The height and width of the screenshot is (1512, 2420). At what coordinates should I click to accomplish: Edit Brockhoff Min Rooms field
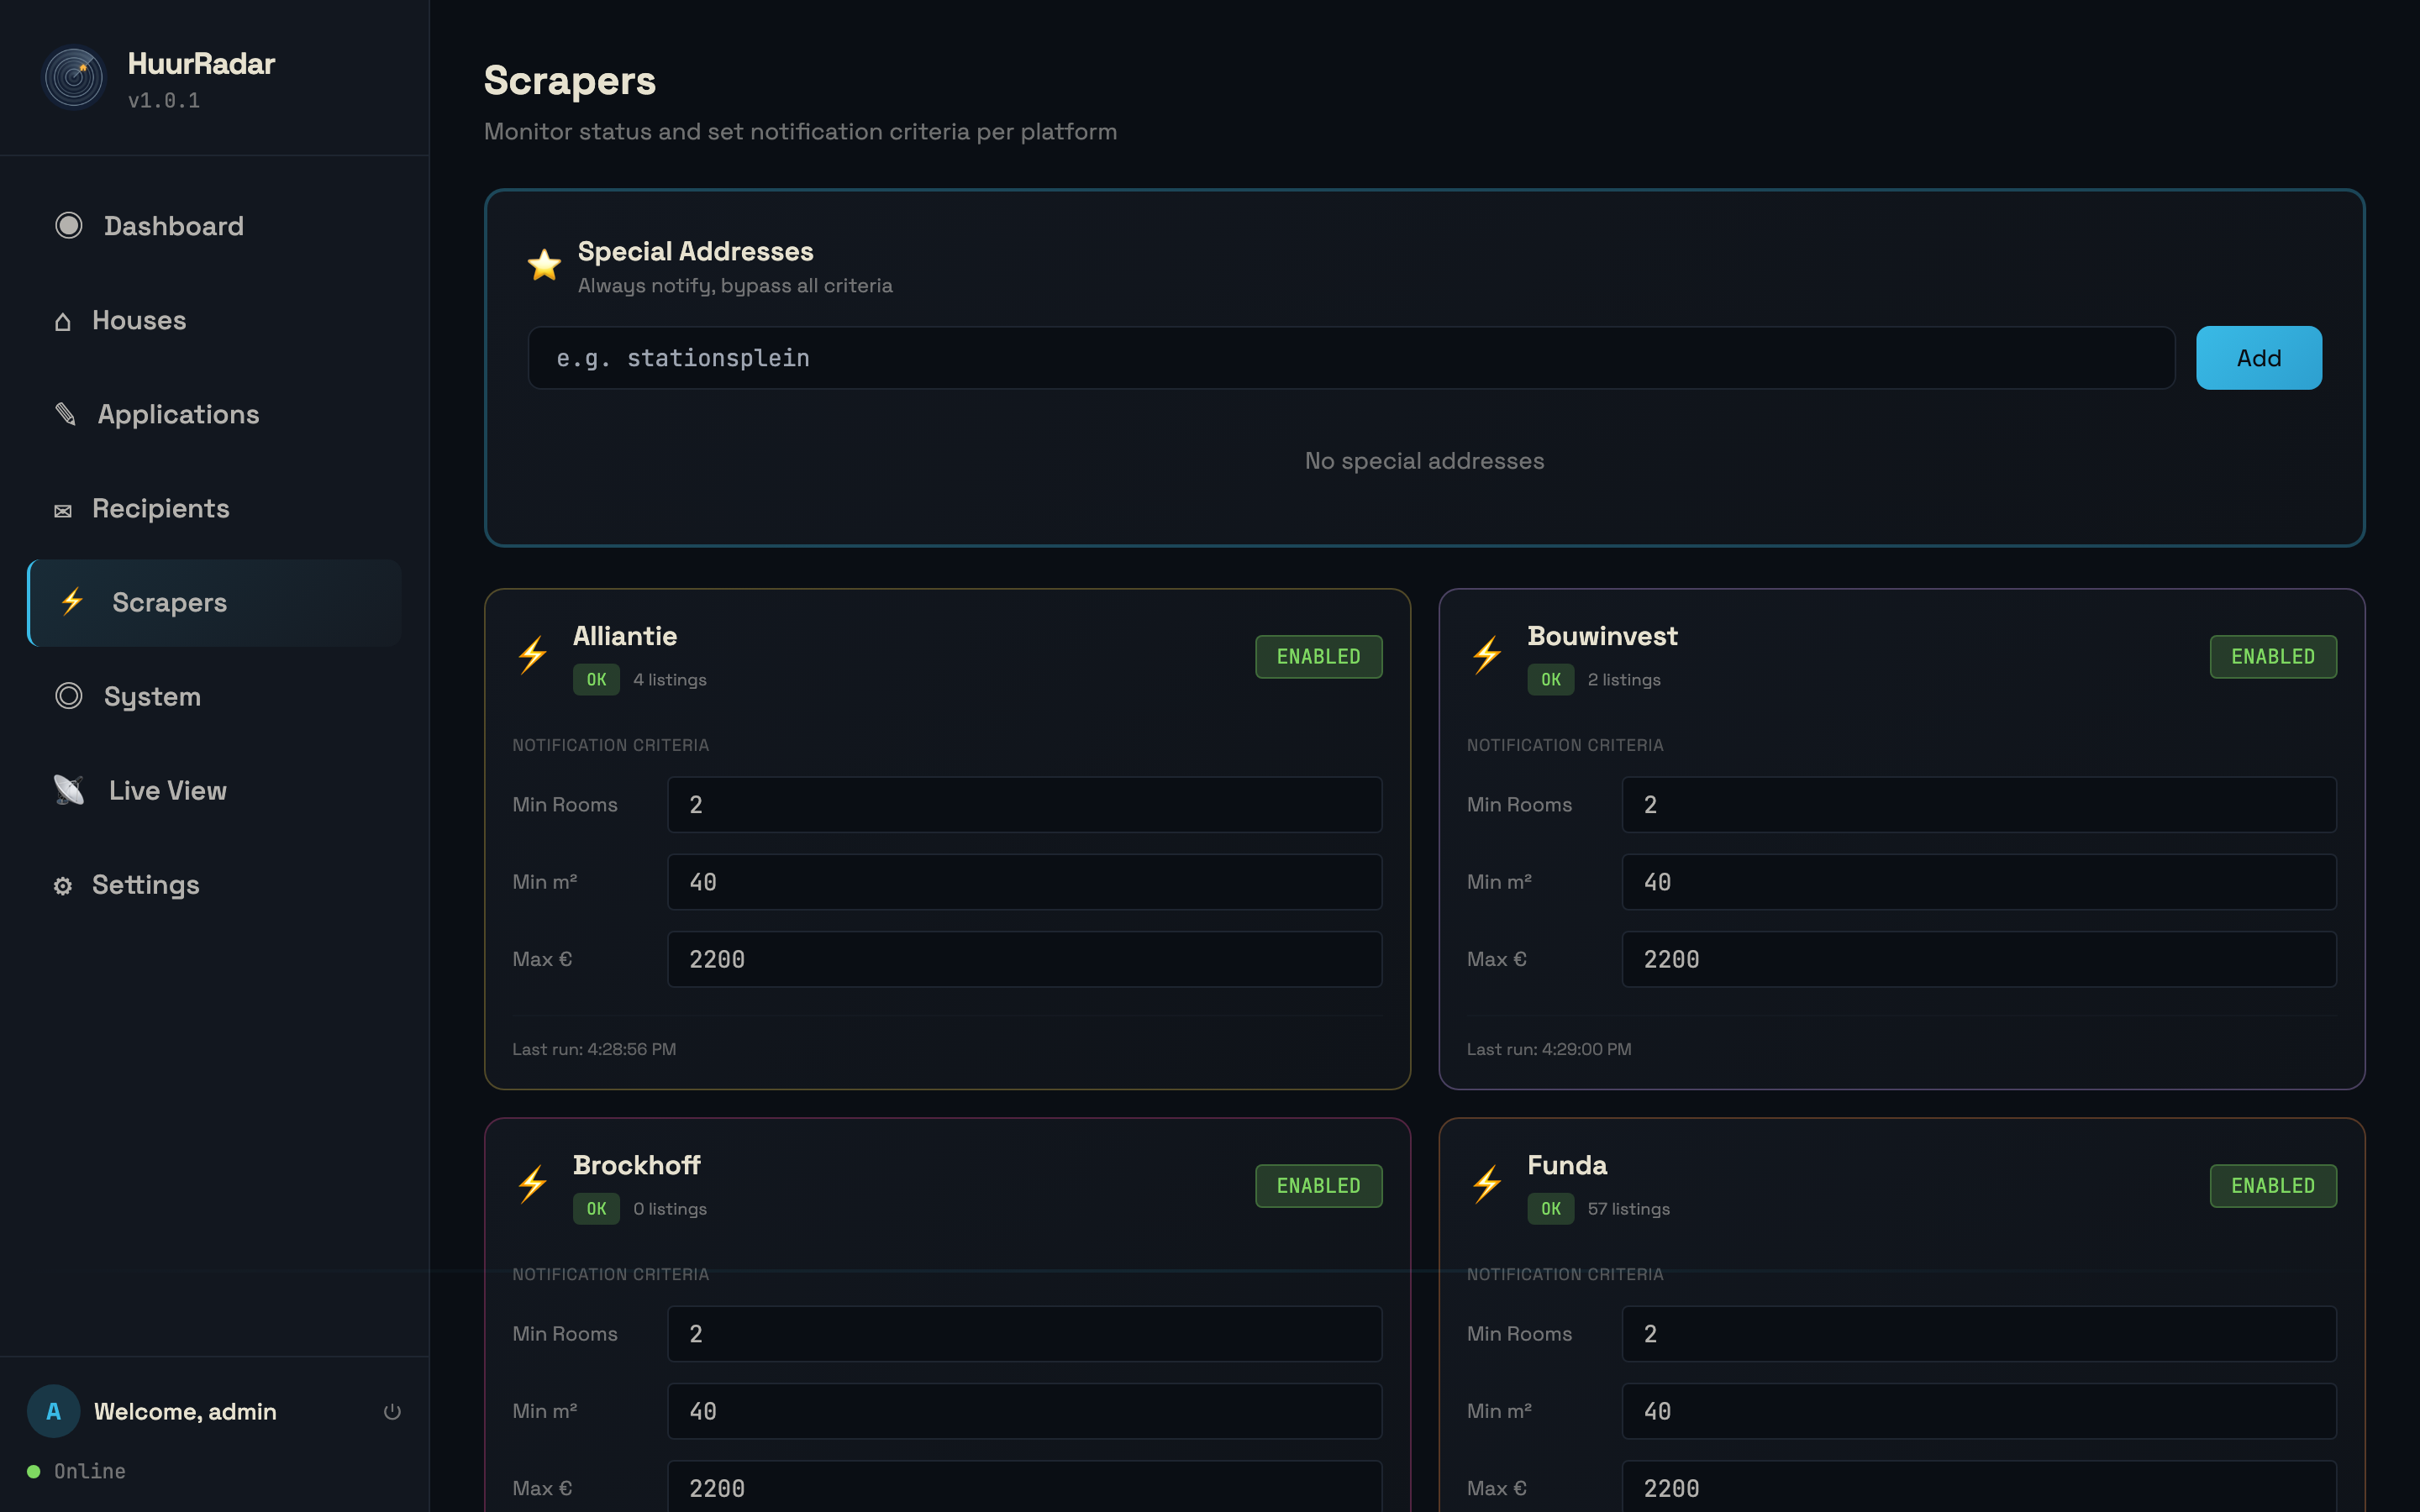pyautogui.click(x=1024, y=1334)
